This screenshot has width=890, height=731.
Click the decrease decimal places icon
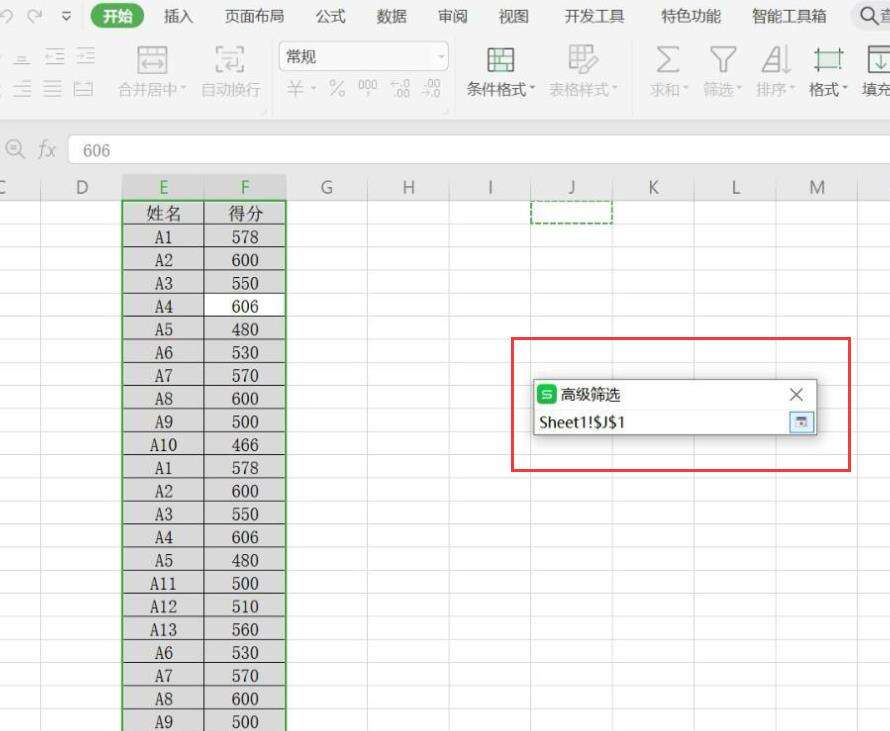(431, 88)
